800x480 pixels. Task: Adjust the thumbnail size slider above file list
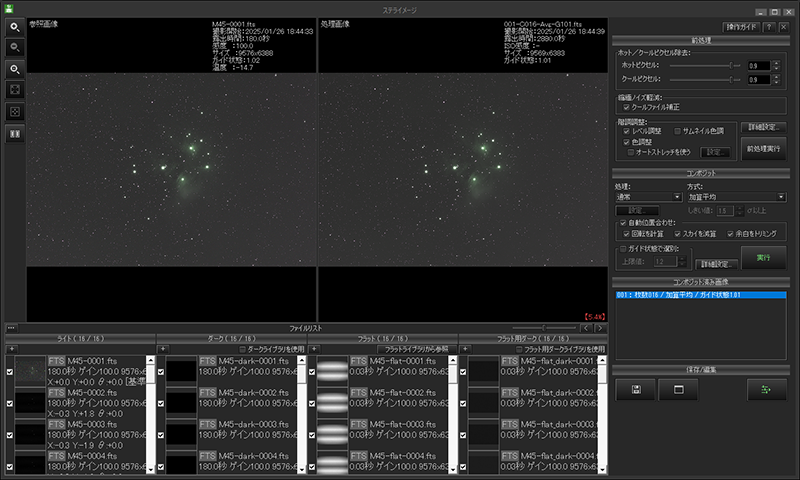pyautogui.click(x=544, y=328)
